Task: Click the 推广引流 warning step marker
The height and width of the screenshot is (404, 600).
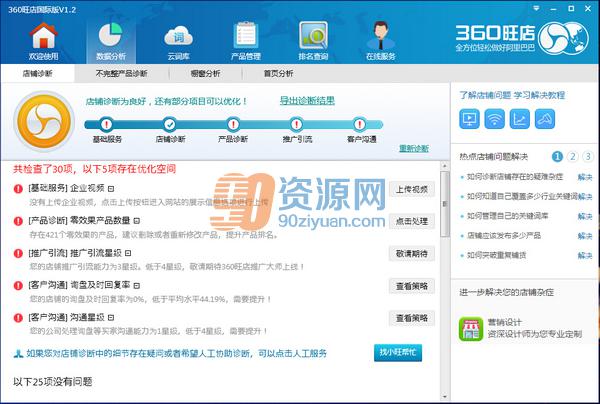Action: coord(297,124)
